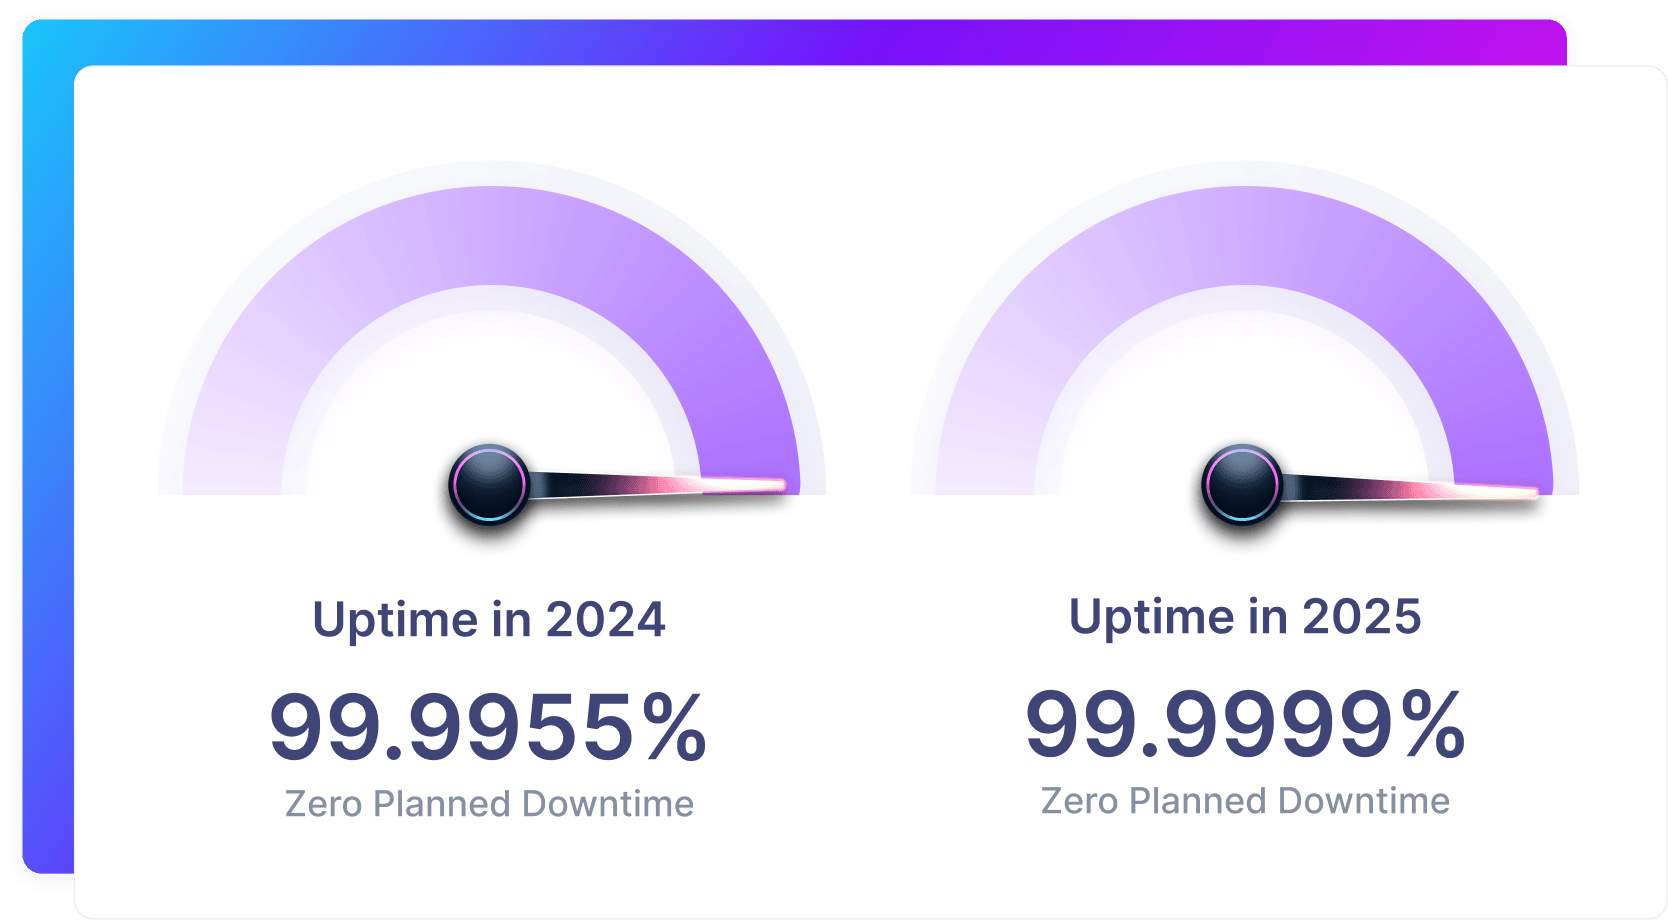1668x920 pixels.
Task: Click the 2024 gauge needle pivot knob
Action: 489,484
